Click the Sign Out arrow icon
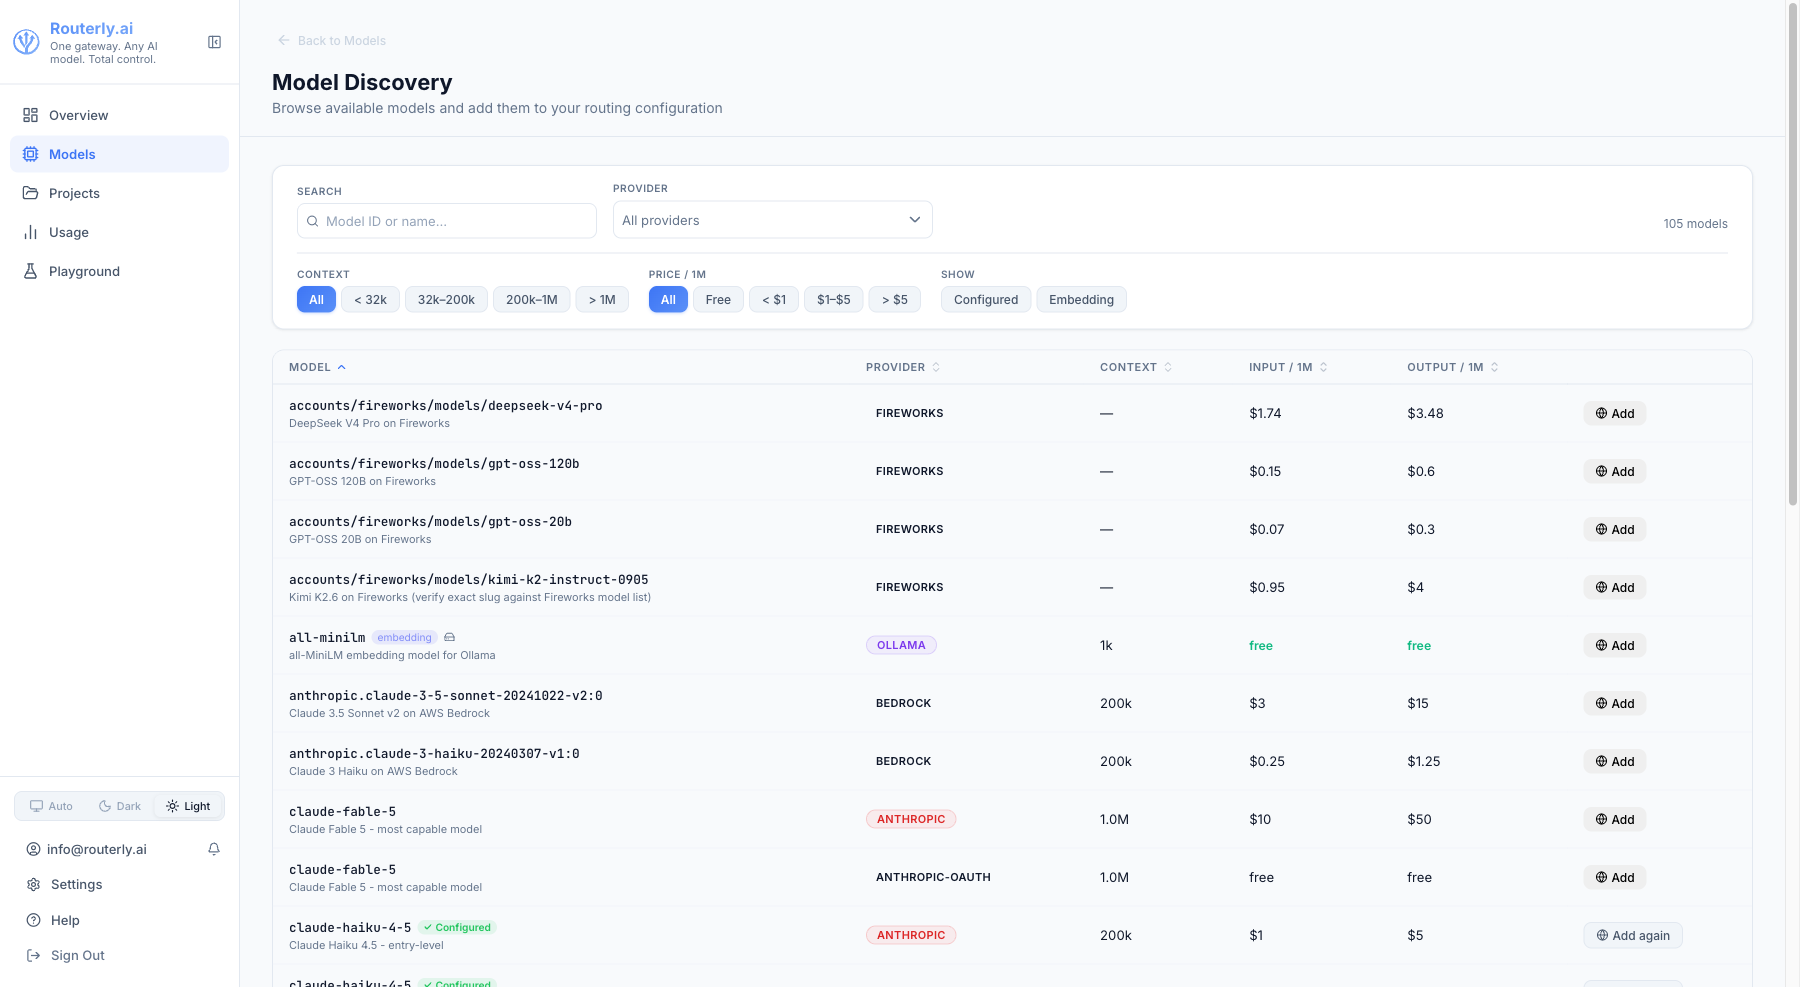 (x=33, y=956)
